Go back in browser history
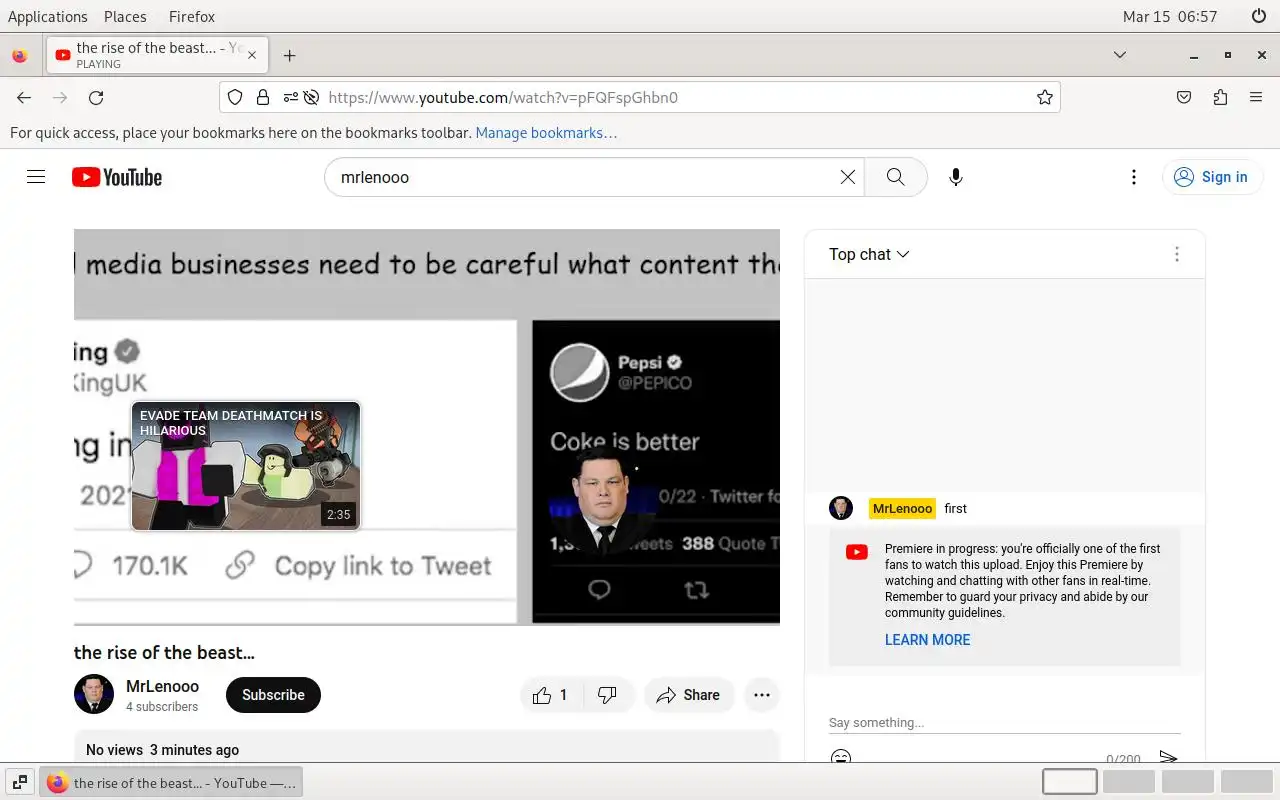The width and height of the screenshot is (1280, 800). point(24,97)
